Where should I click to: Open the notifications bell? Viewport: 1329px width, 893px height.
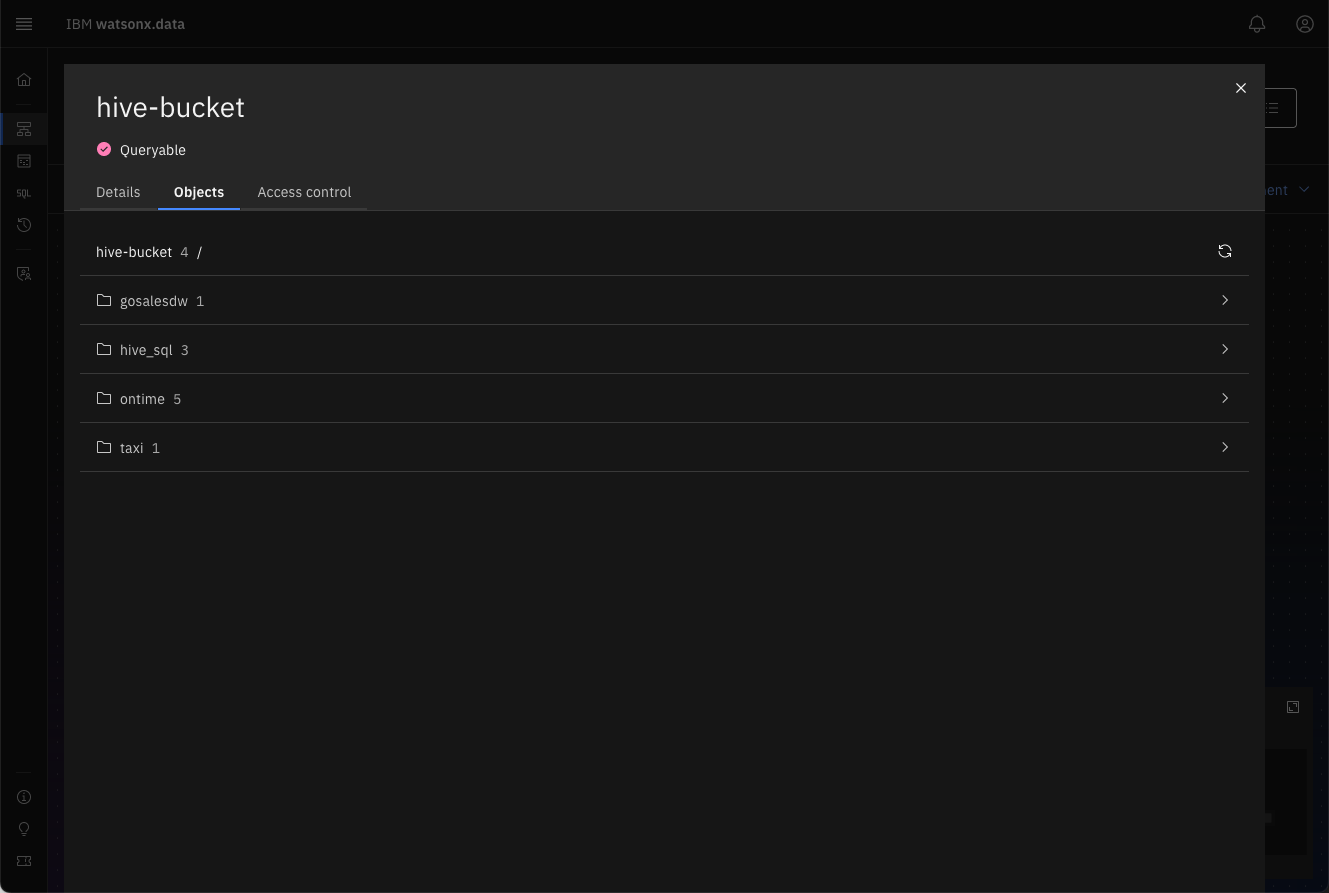1257,24
